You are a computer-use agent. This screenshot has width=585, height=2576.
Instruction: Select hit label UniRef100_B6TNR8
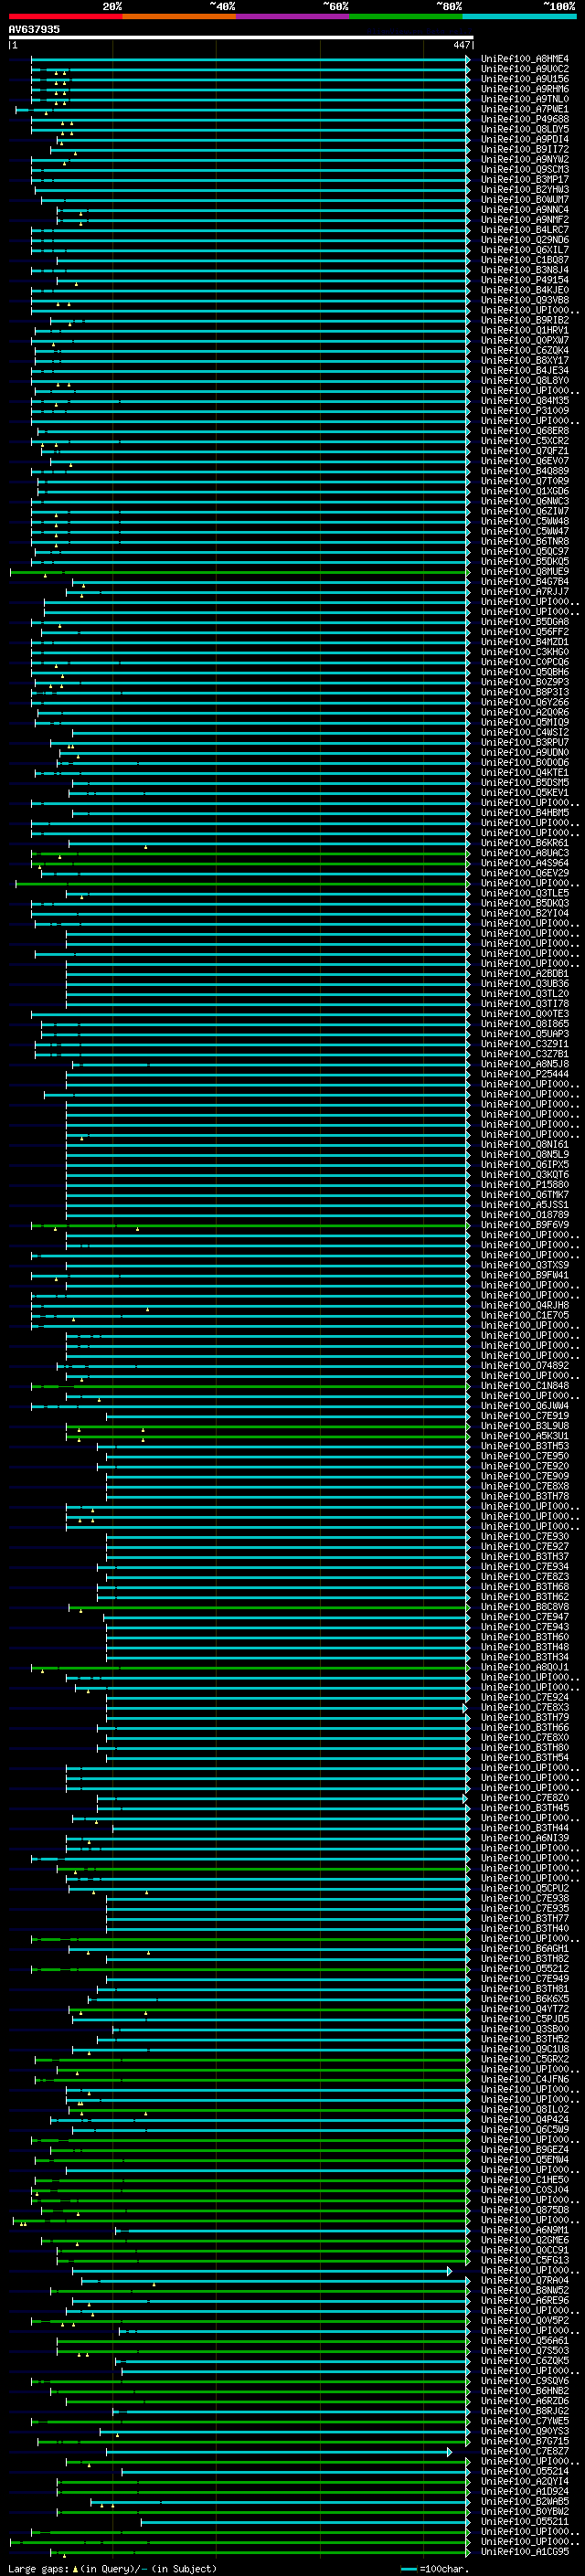coord(525,541)
